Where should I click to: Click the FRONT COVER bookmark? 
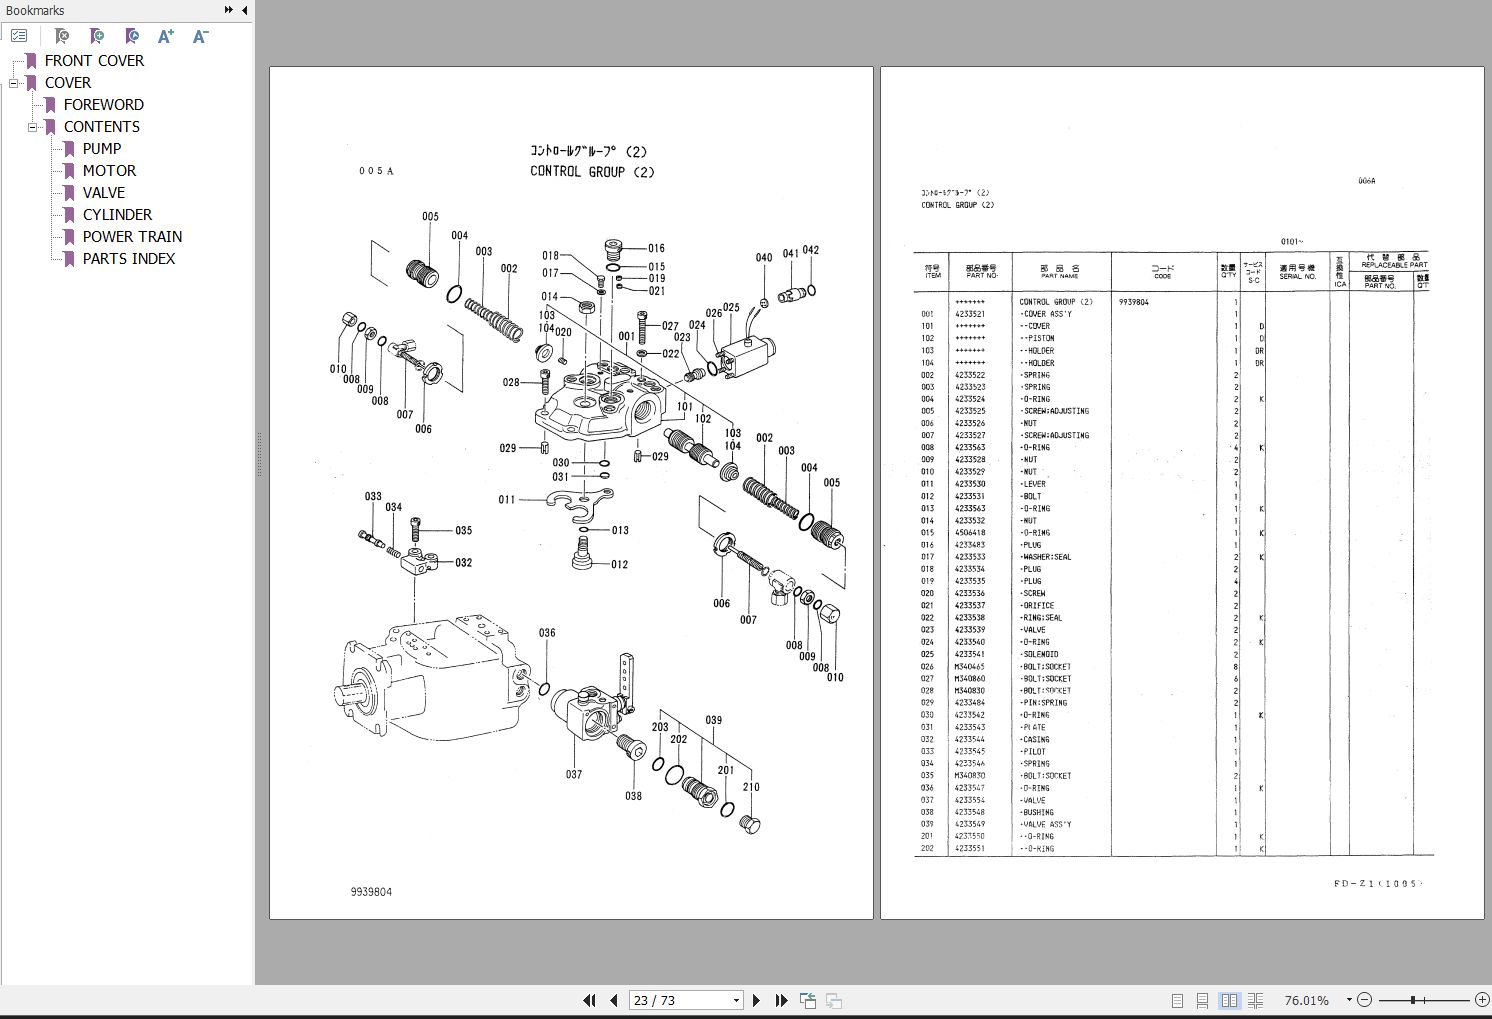tap(94, 60)
